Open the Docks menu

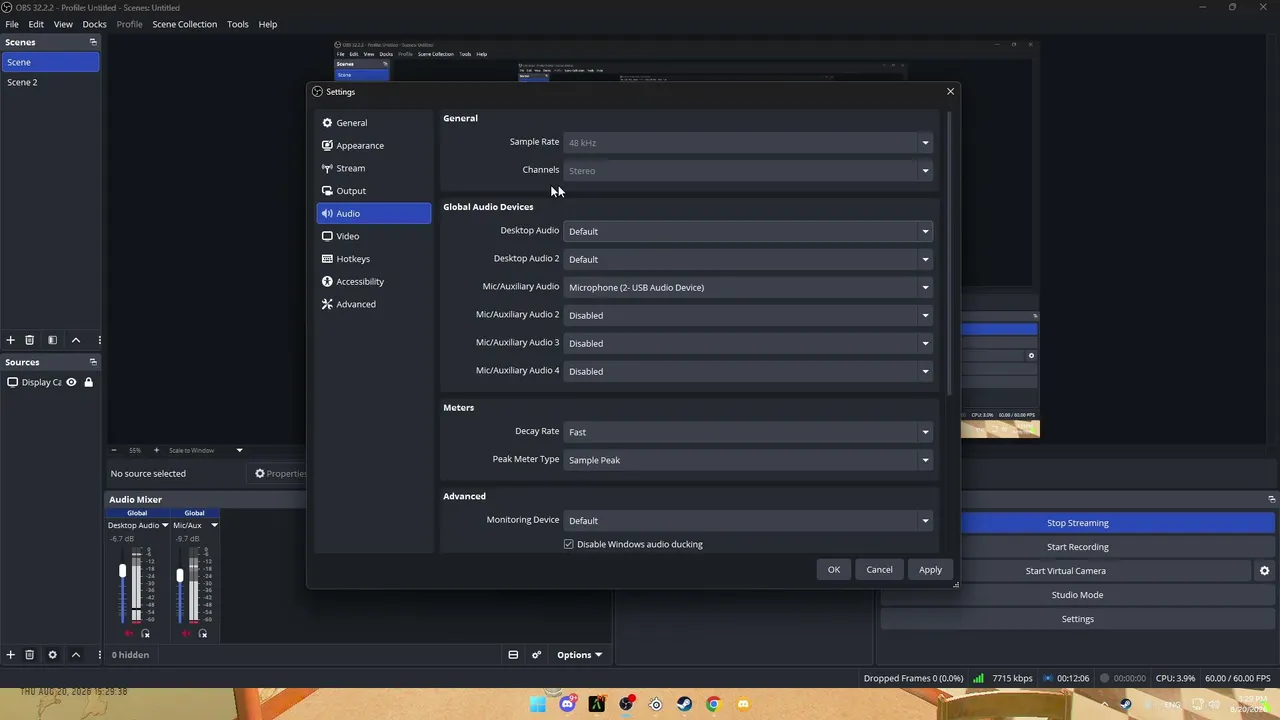[x=94, y=24]
